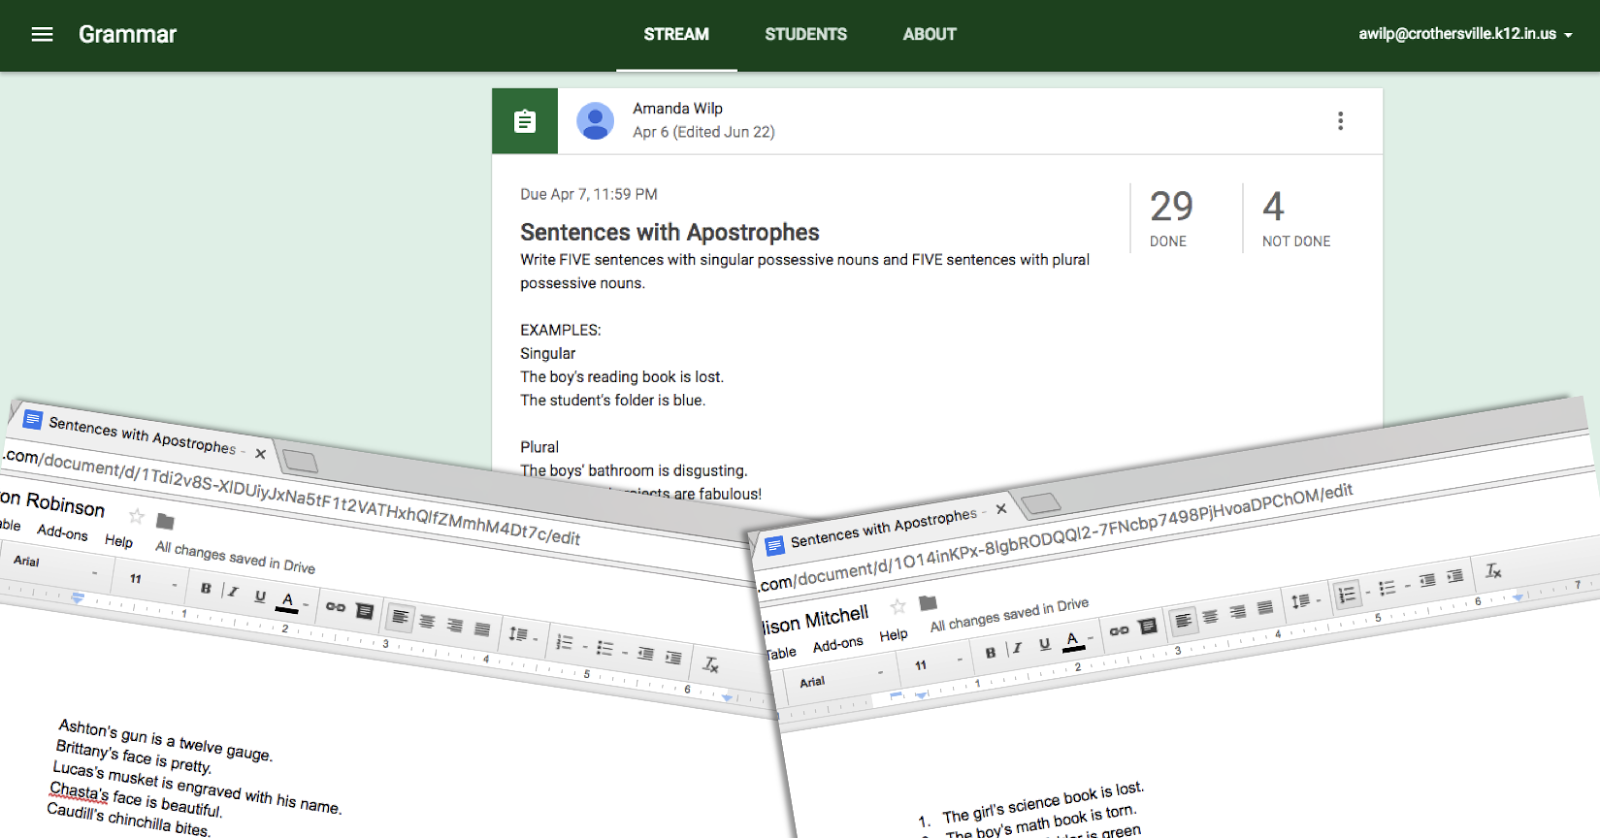The height and width of the screenshot is (838, 1600).
Task: Click move-to-folder icon in Robinson's document
Action: click(x=166, y=521)
